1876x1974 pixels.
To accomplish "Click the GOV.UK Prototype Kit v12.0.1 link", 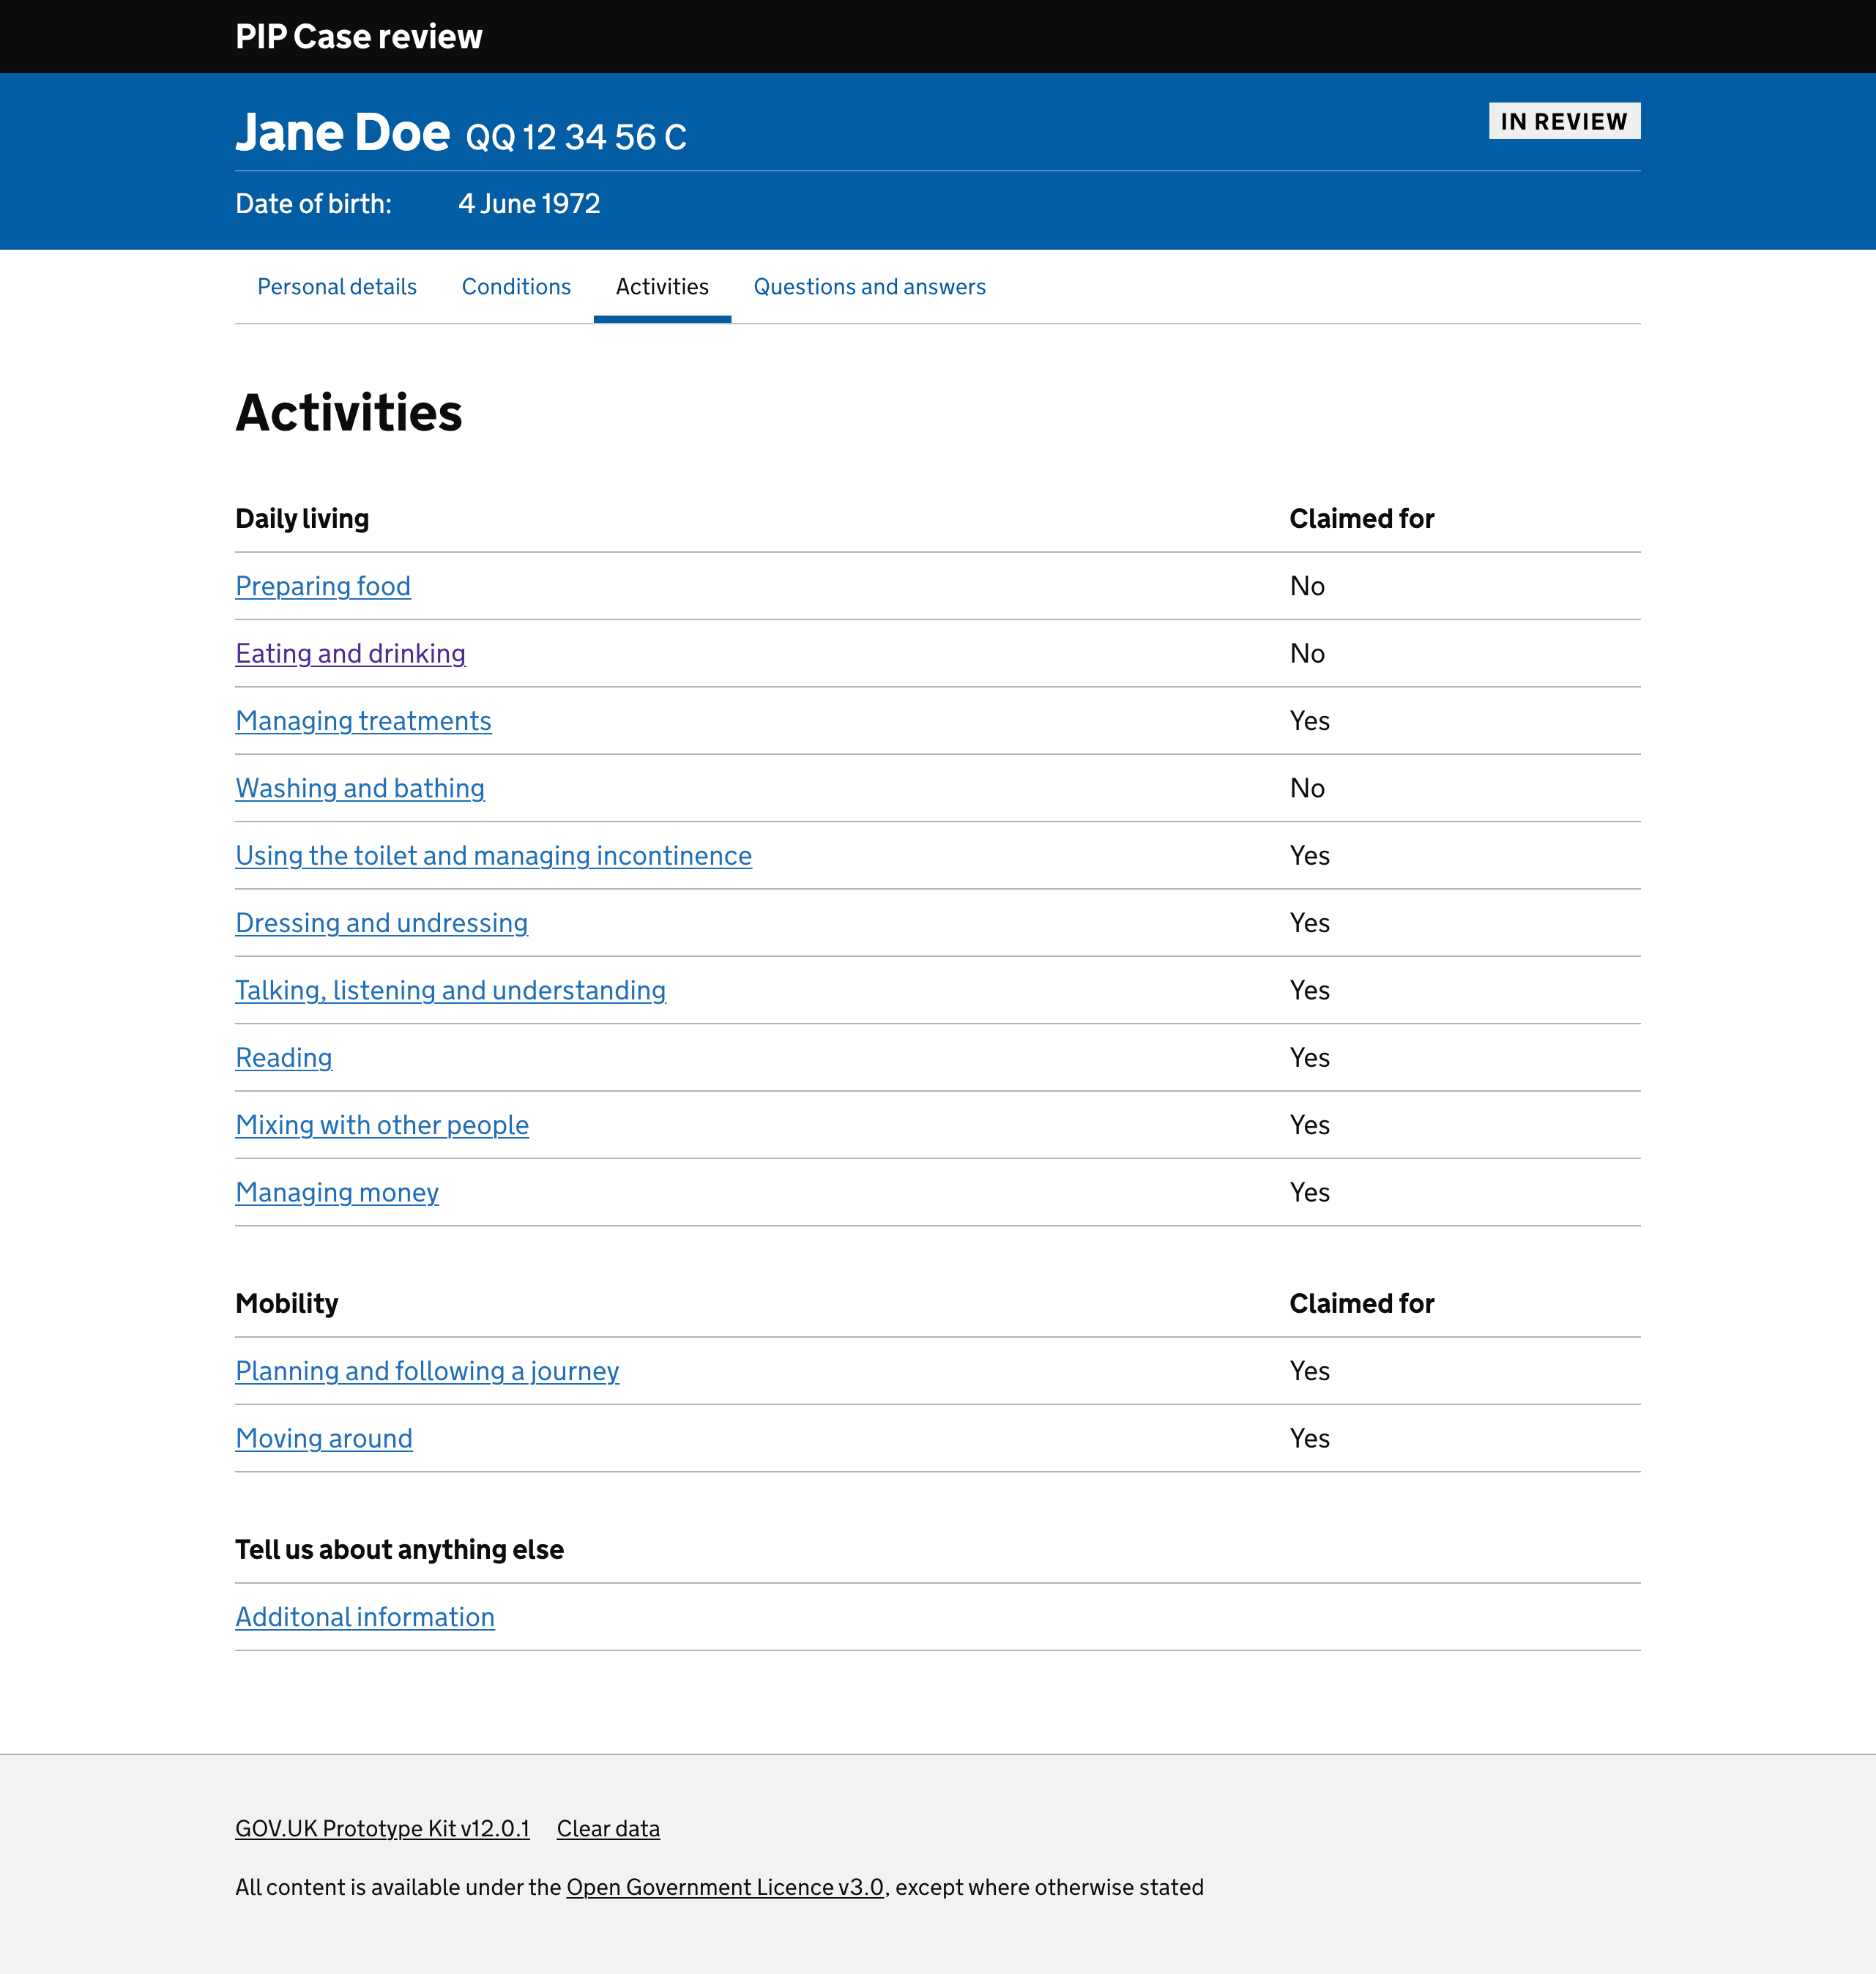I will tap(383, 1829).
